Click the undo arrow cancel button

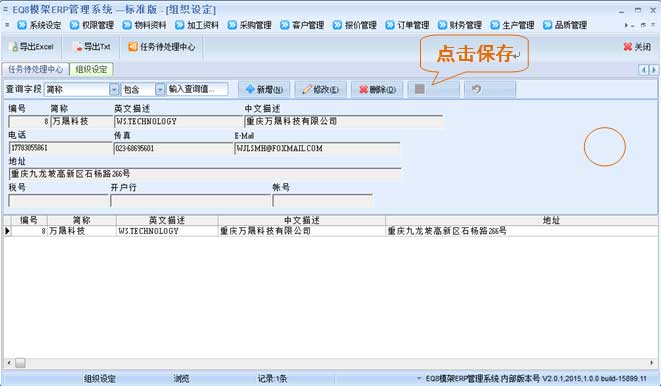click(490, 89)
